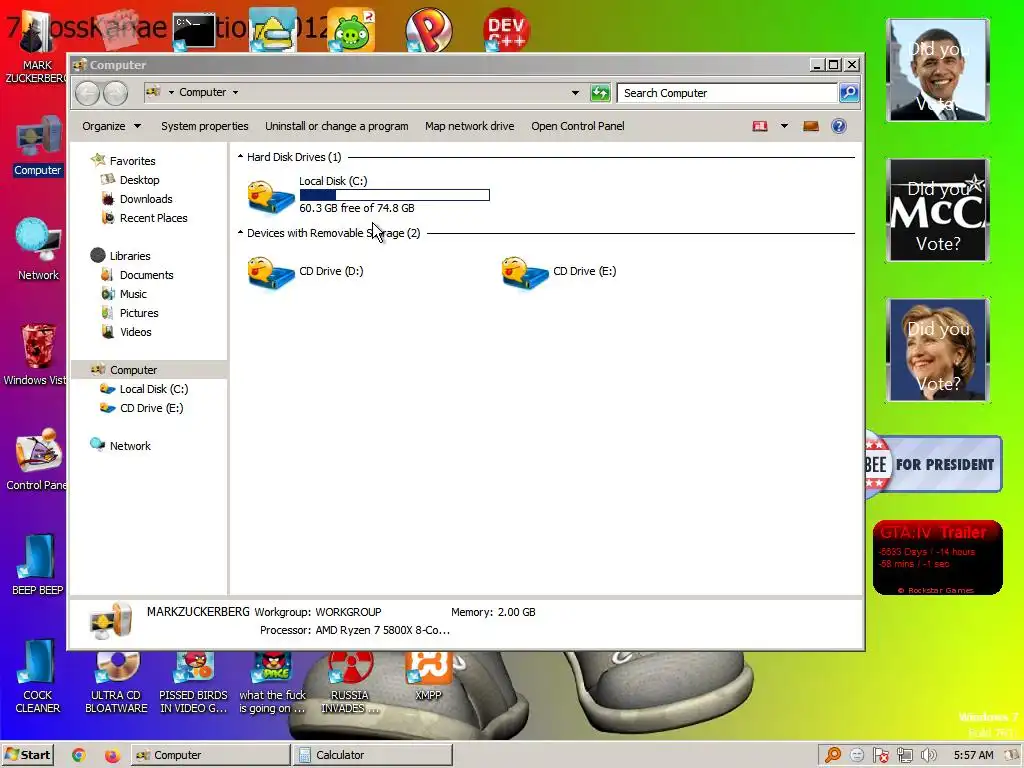The width and height of the screenshot is (1024, 768).
Task: Launch the green pig game icon
Action: (x=352, y=30)
